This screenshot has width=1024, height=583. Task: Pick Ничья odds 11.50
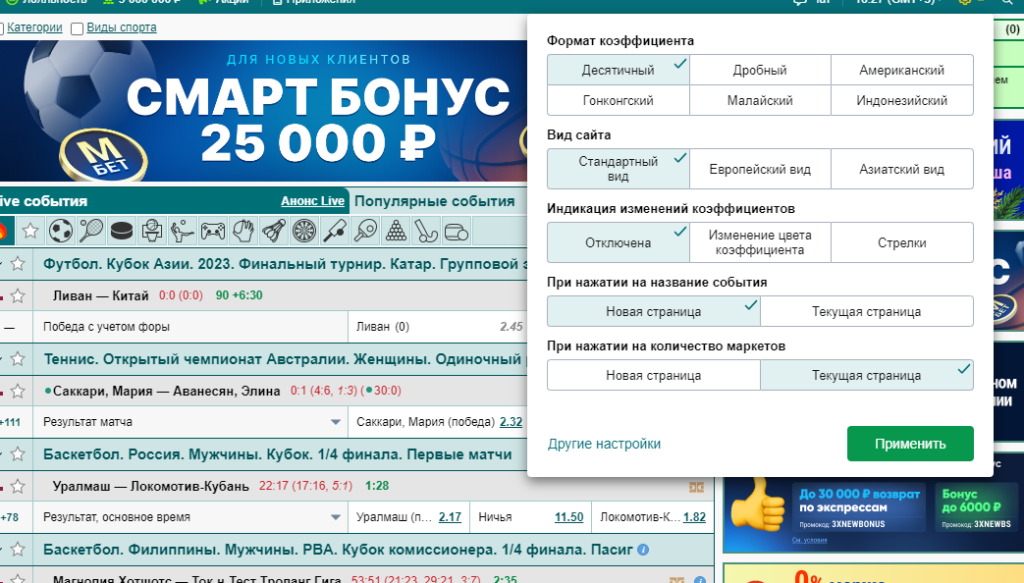point(569,517)
